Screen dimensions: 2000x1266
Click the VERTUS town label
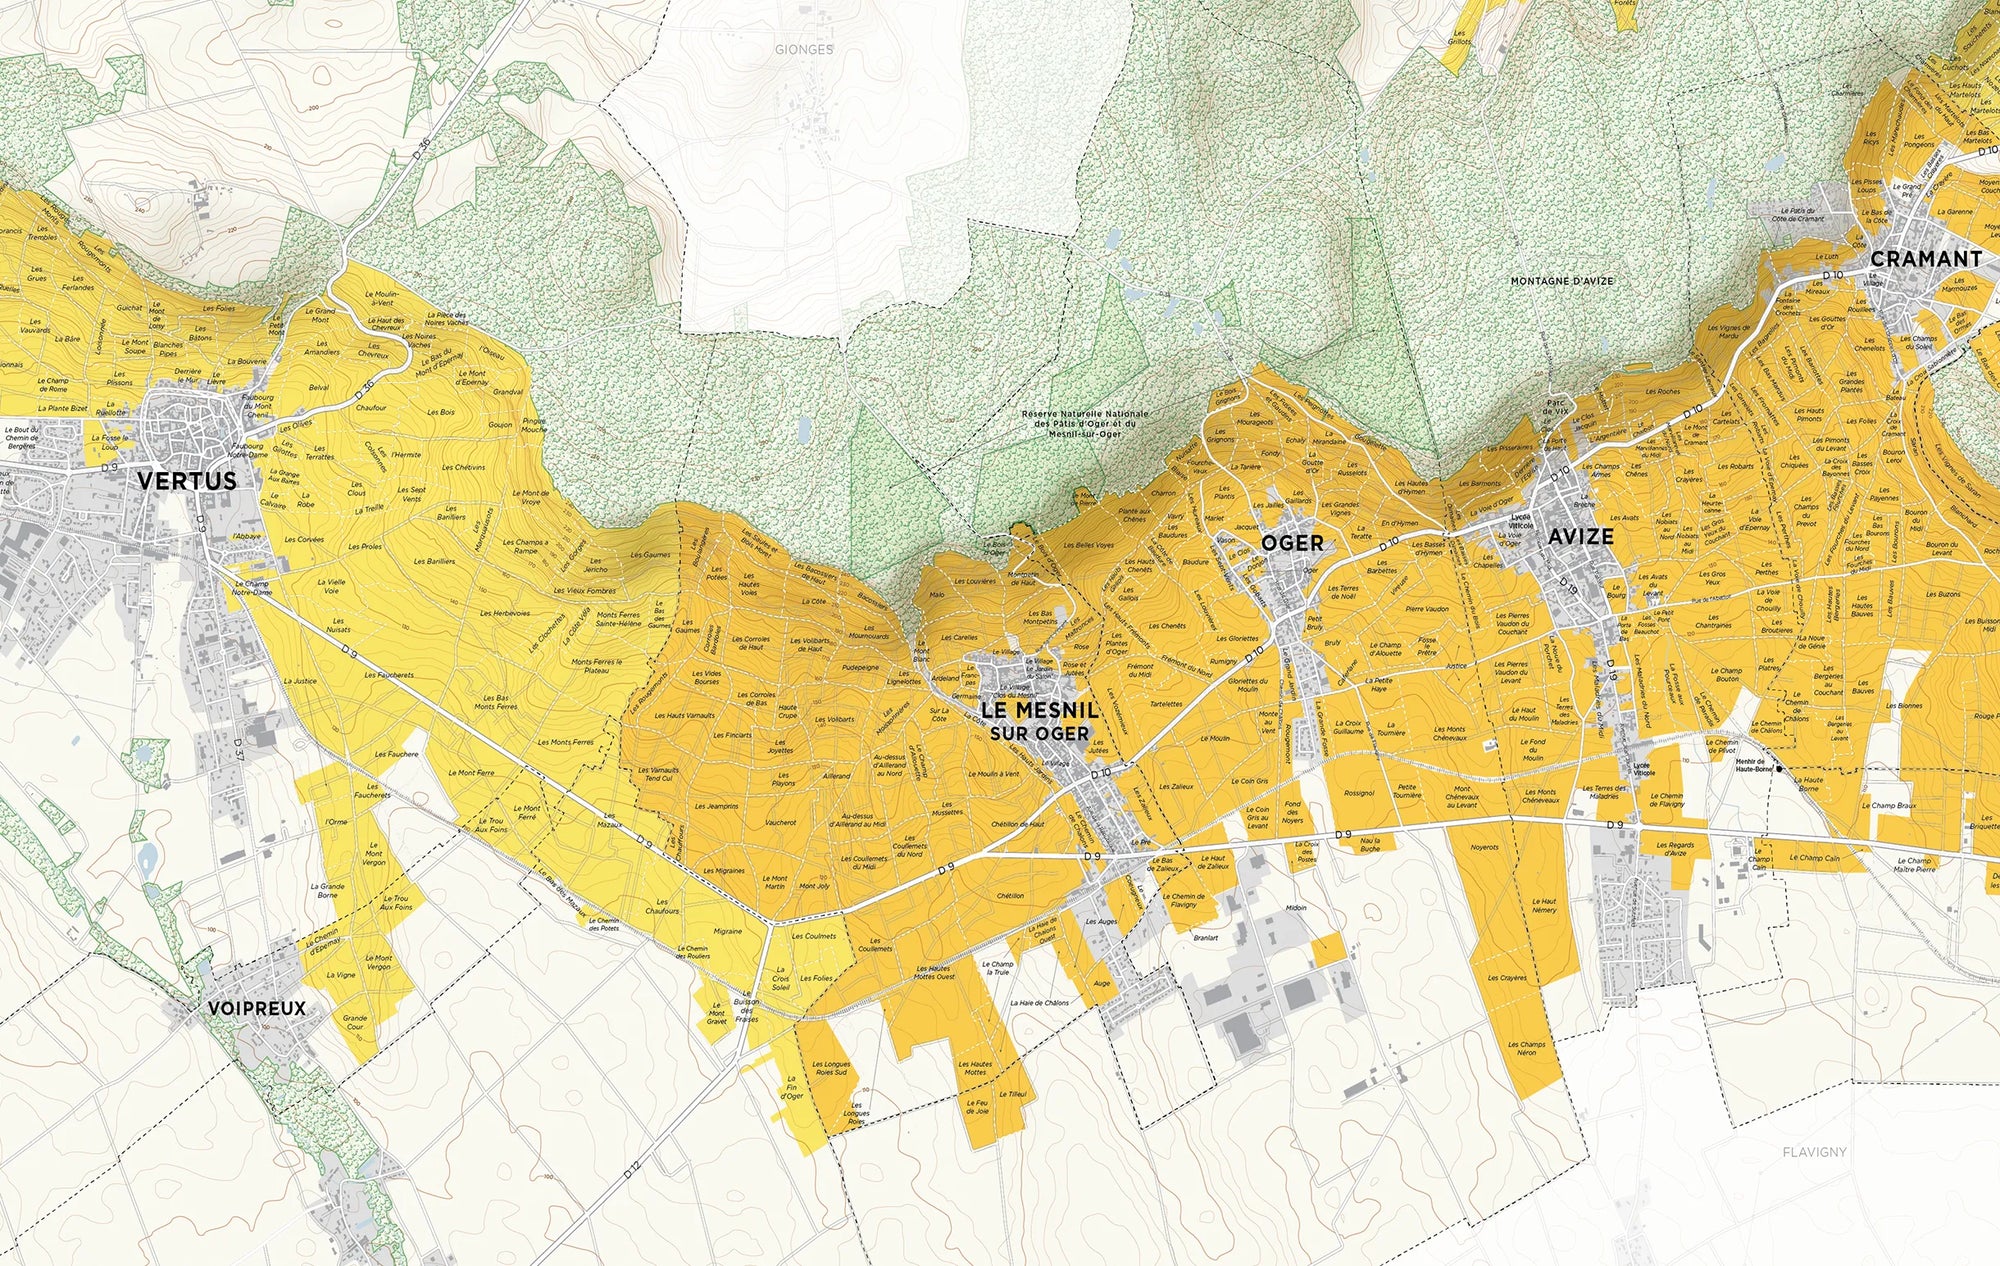tap(187, 481)
